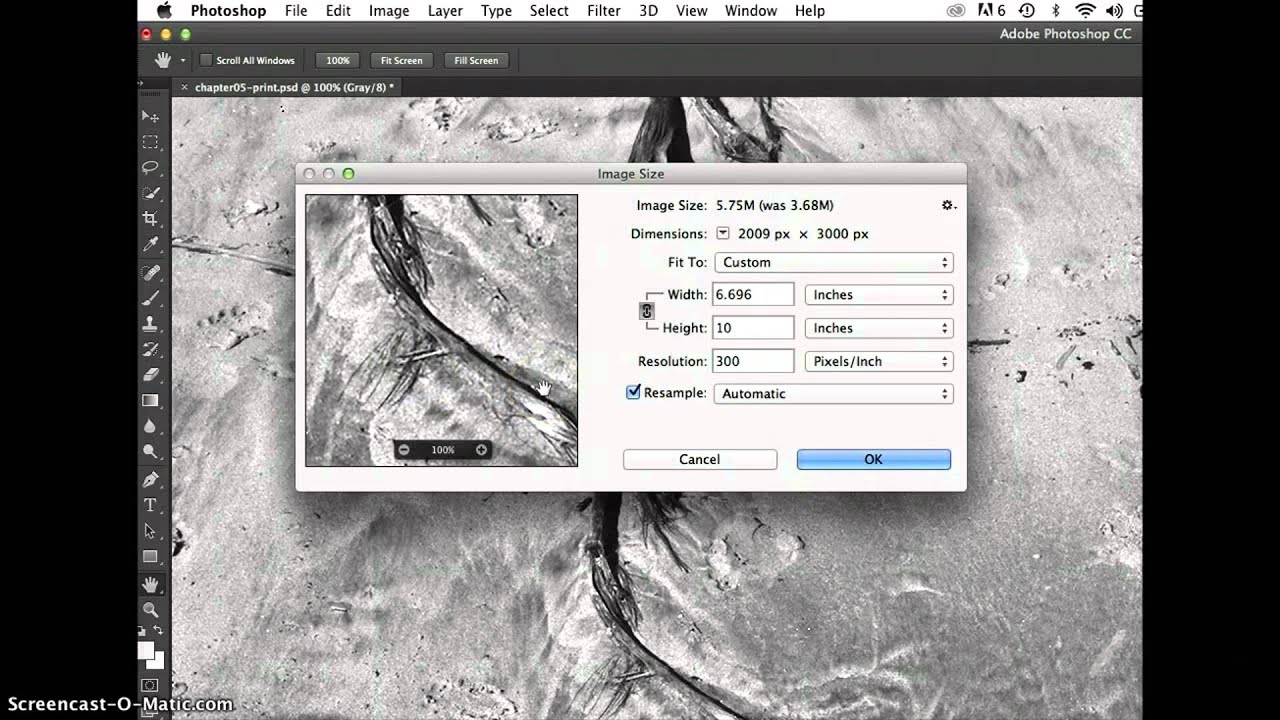Select the Quick Selection tool
This screenshot has height=720, width=1280.
tap(151, 193)
